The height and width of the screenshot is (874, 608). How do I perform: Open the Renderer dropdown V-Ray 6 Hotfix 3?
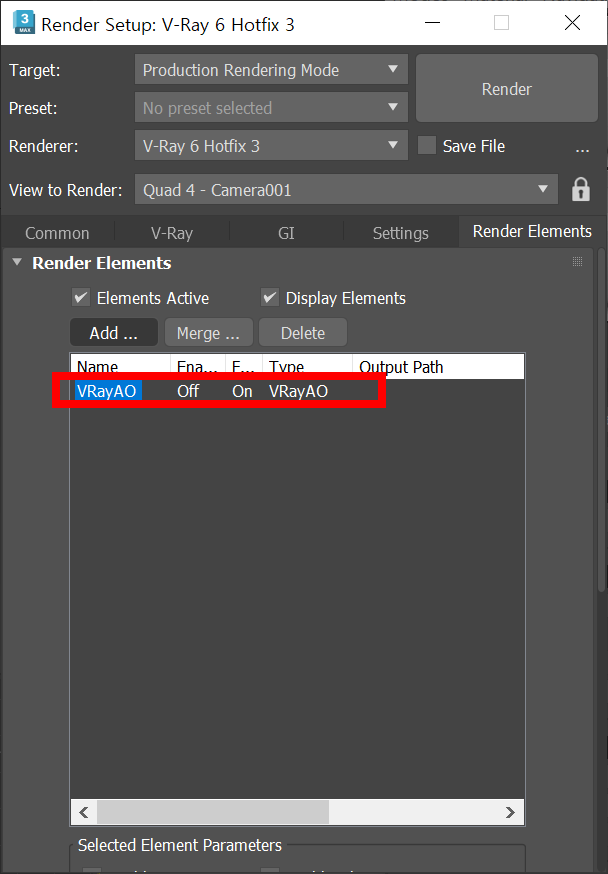(x=271, y=145)
